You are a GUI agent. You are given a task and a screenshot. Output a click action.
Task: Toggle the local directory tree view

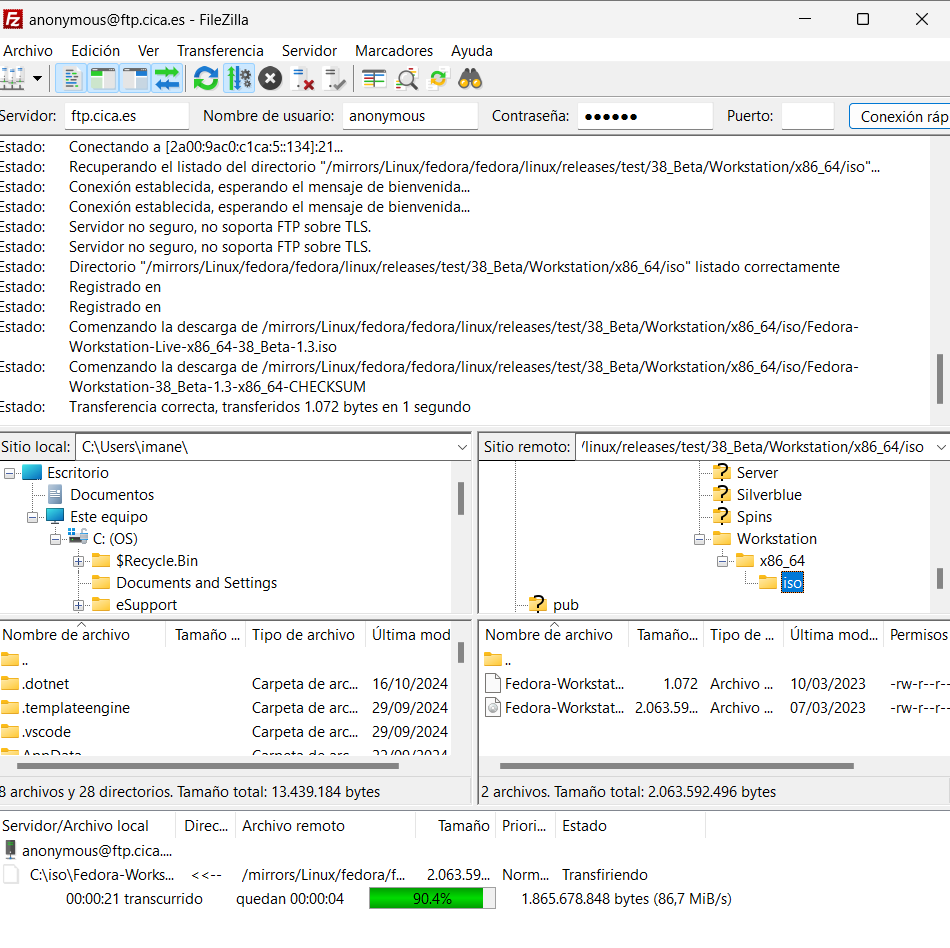(x=103, y=78)
